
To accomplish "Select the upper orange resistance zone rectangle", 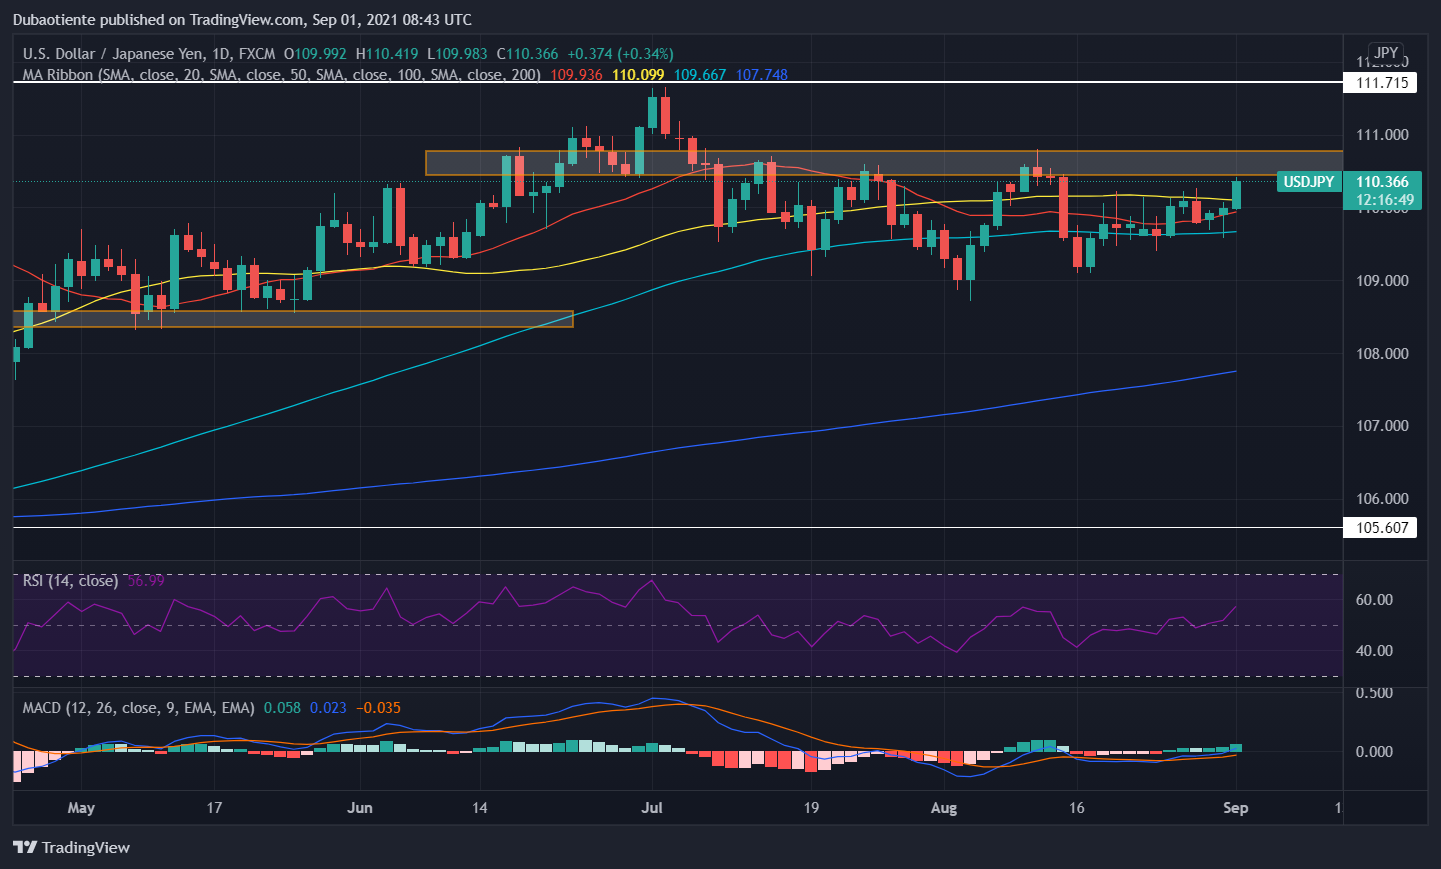I will (884, 163).
